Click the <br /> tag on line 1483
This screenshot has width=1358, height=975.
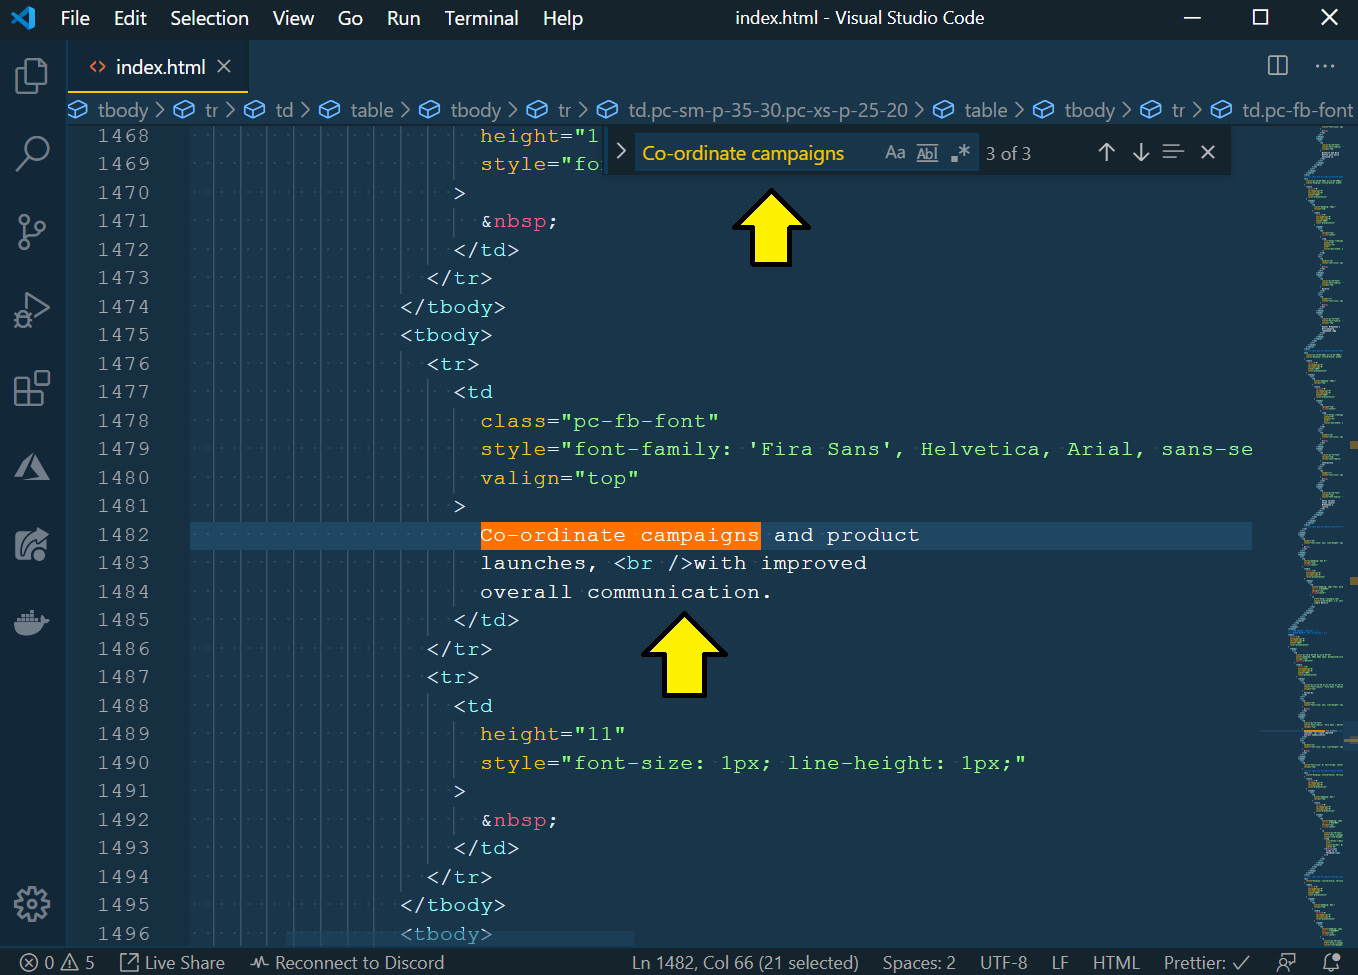click(x=653, y=563)
